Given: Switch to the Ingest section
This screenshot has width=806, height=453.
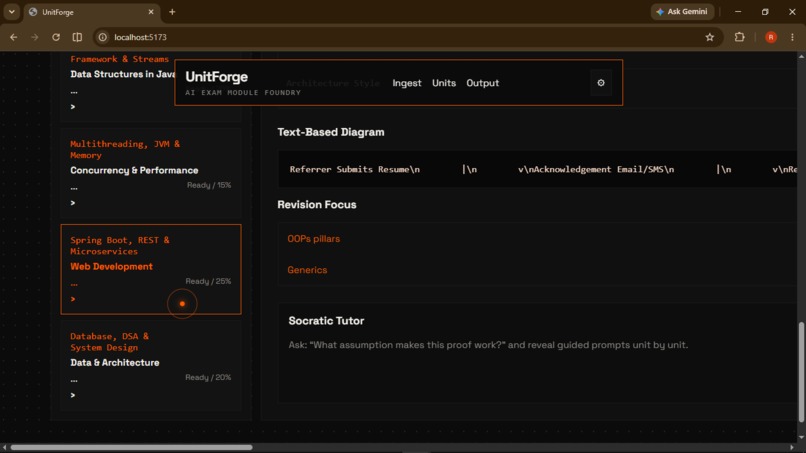Looking at the screenshot, I should click(x=407, y=83).
